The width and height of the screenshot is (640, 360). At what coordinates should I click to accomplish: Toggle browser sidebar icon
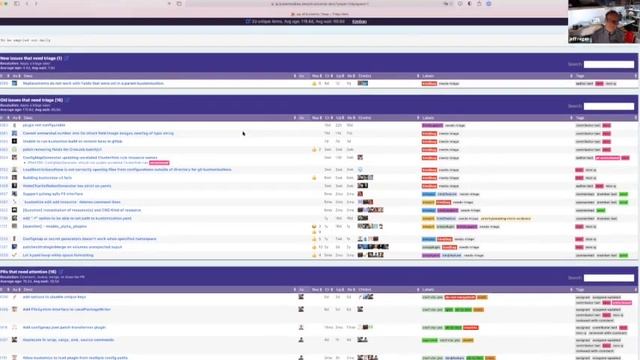coord(17,4)
